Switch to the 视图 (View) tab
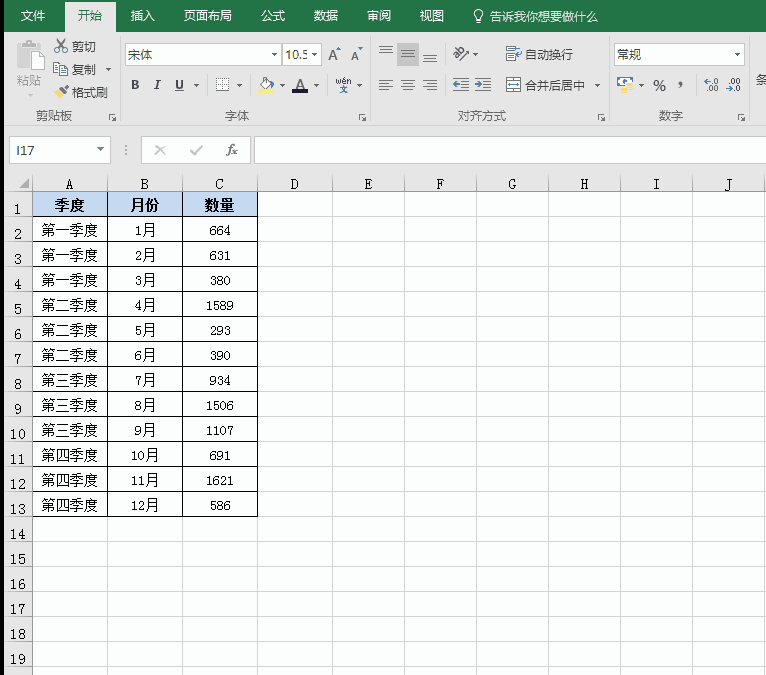766x675 pixels. tap(432, 16)
